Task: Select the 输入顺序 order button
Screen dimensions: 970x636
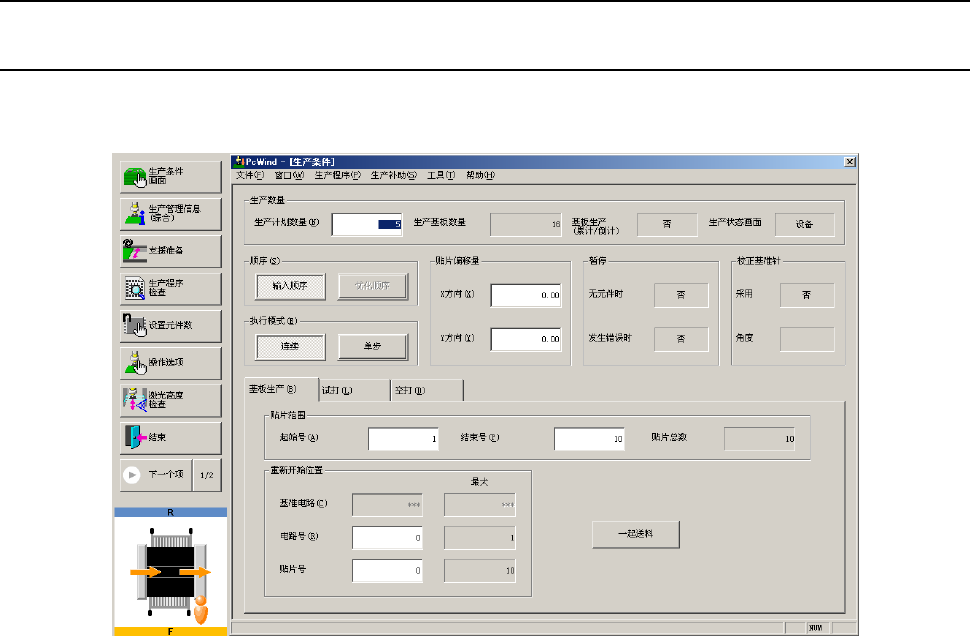Action: 290,286
